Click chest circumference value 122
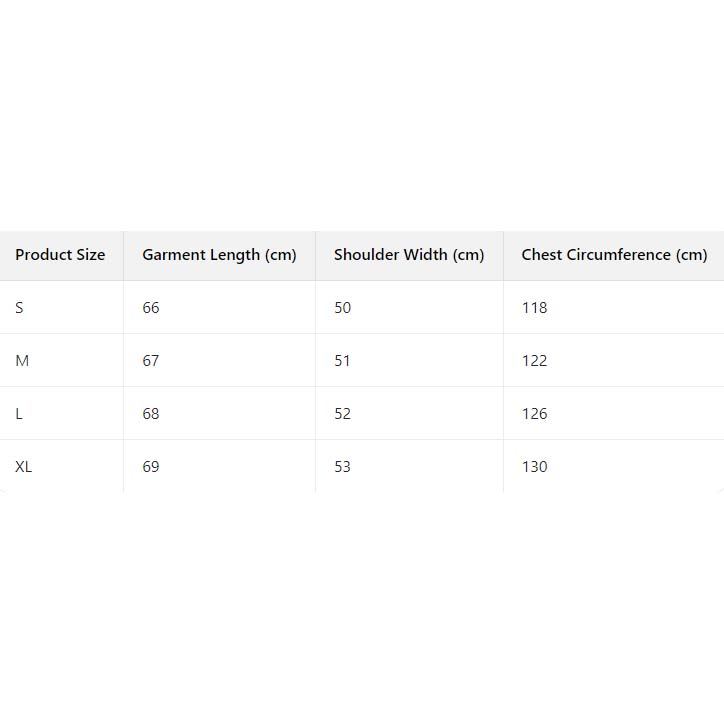 pyautogui.click(x=535, y=361)
